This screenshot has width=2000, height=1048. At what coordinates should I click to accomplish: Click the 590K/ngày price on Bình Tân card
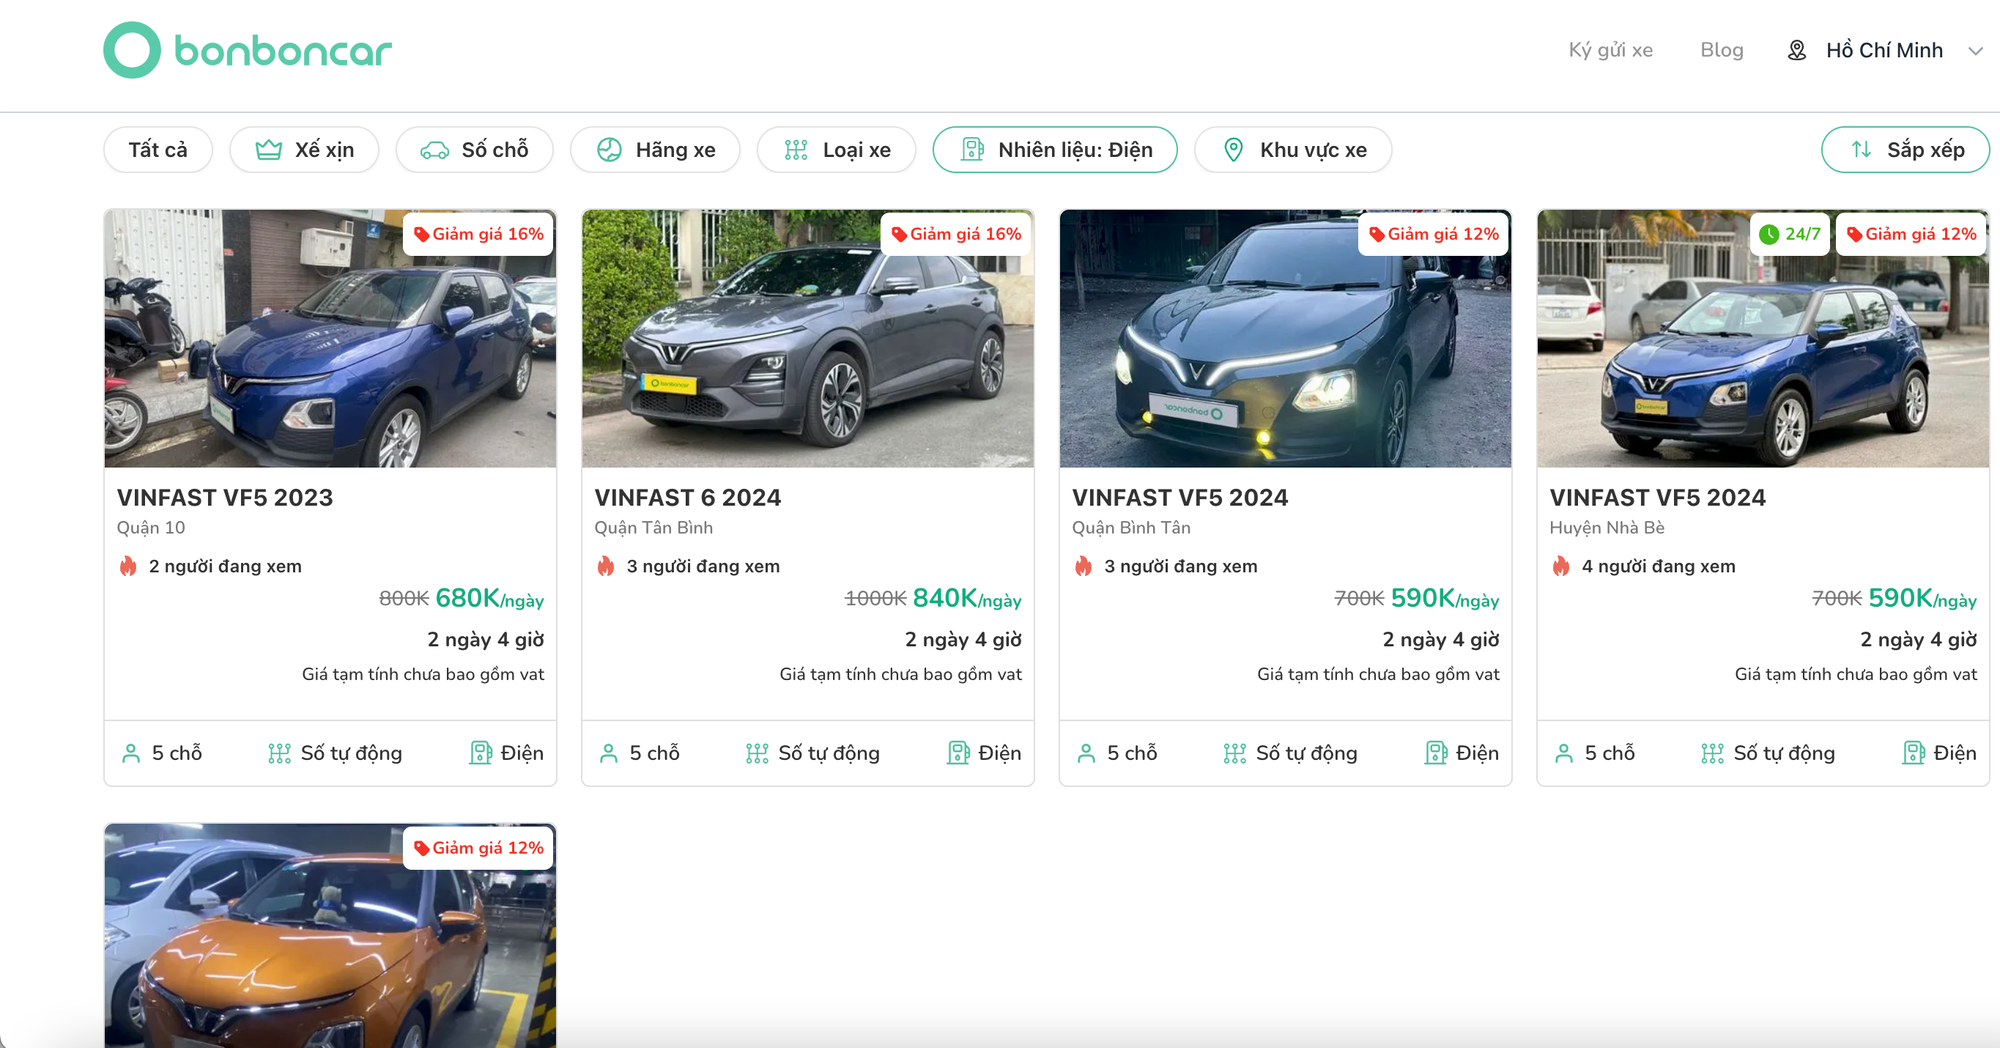(1445, 599)
